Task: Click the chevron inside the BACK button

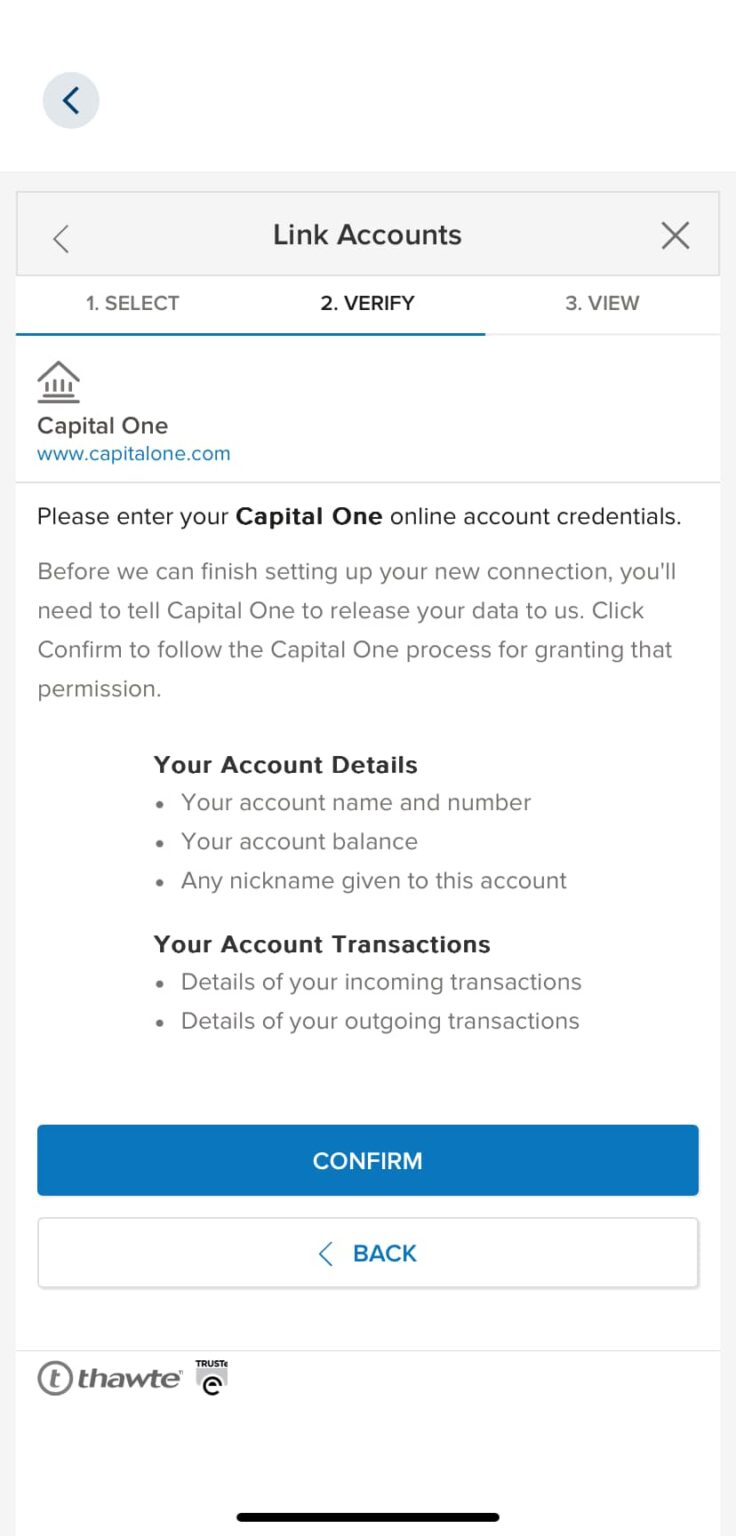Action: 324,1253
